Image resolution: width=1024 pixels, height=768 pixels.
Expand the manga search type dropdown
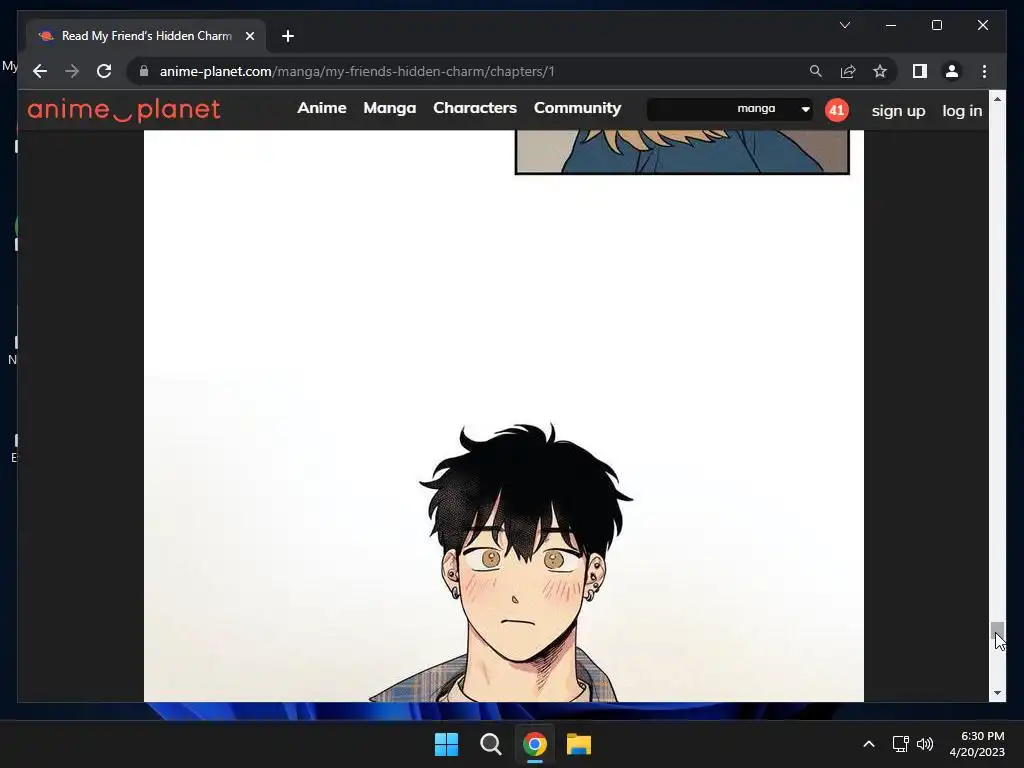(x=773, y=109)
